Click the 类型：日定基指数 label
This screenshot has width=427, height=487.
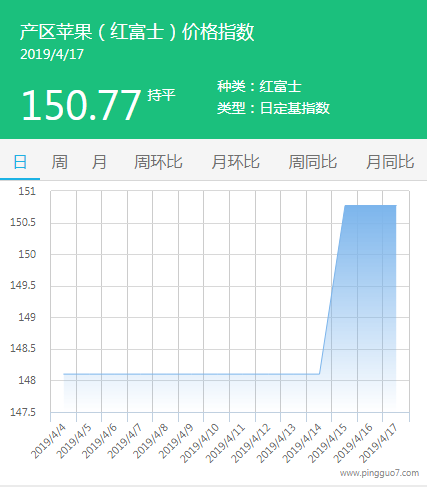point(273,108)
